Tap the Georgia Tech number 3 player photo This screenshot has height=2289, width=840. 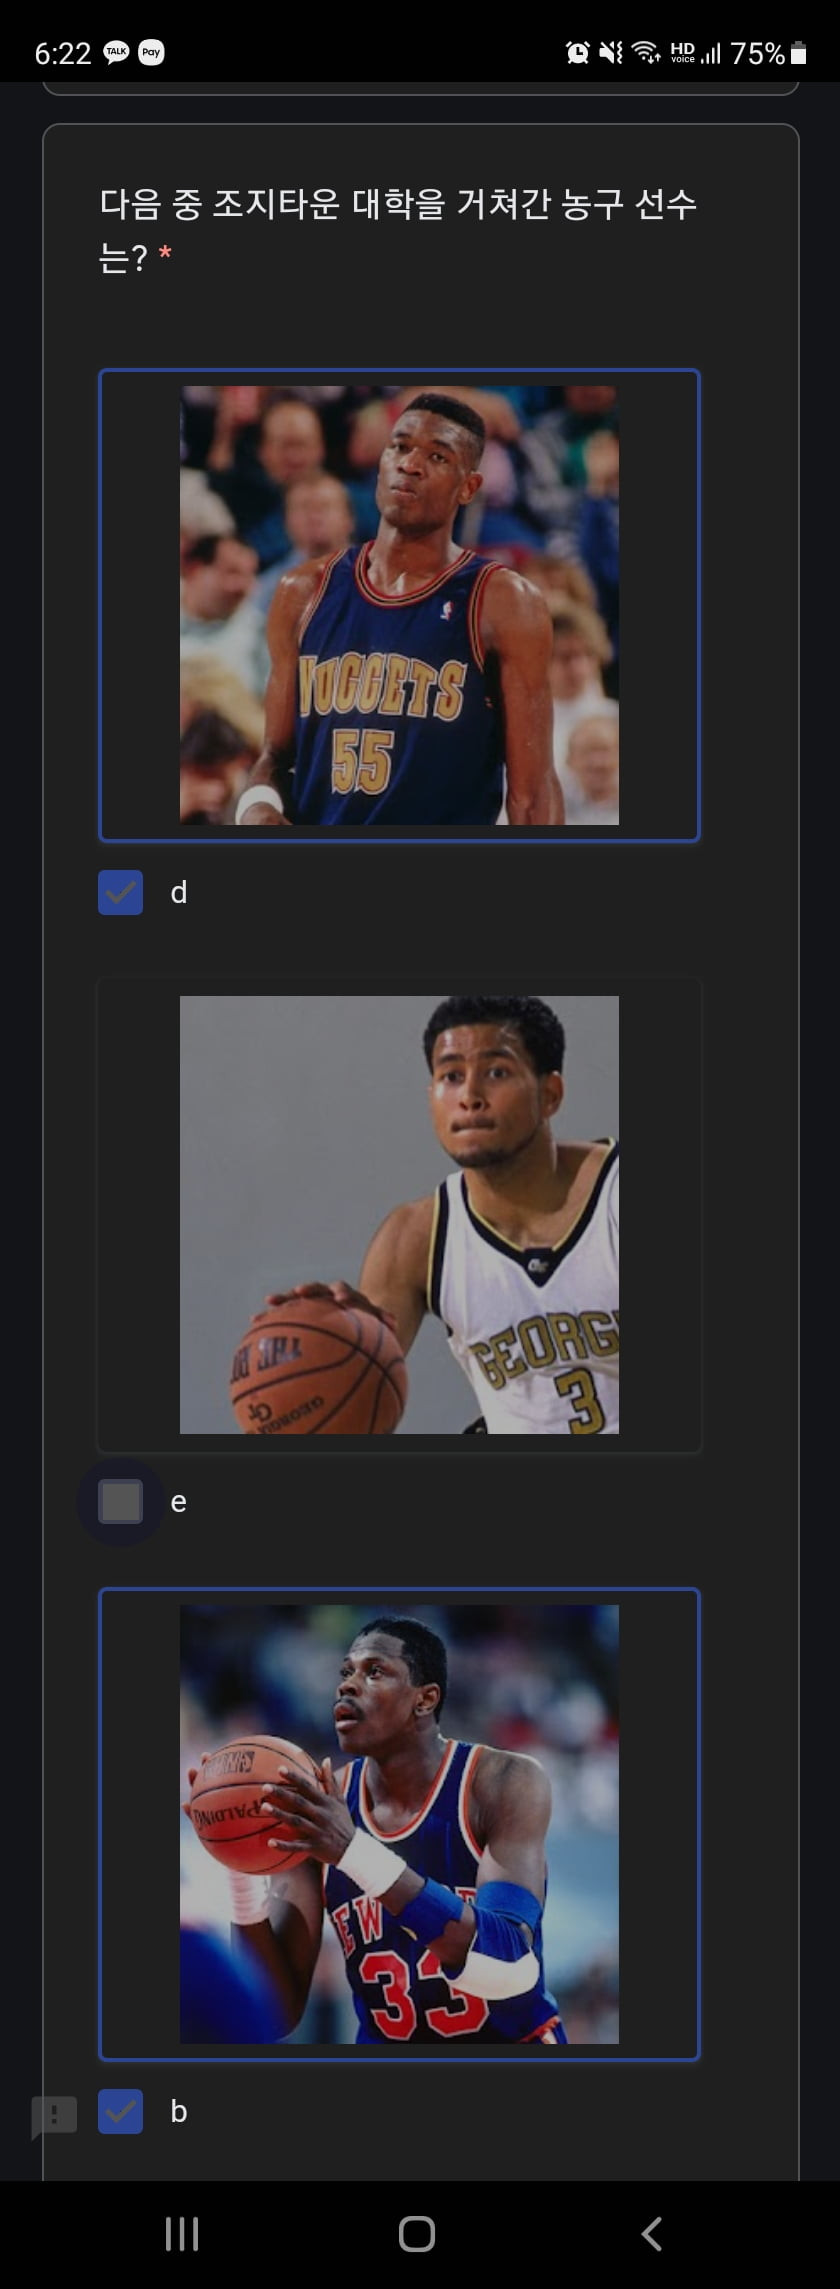(399, 1214)
